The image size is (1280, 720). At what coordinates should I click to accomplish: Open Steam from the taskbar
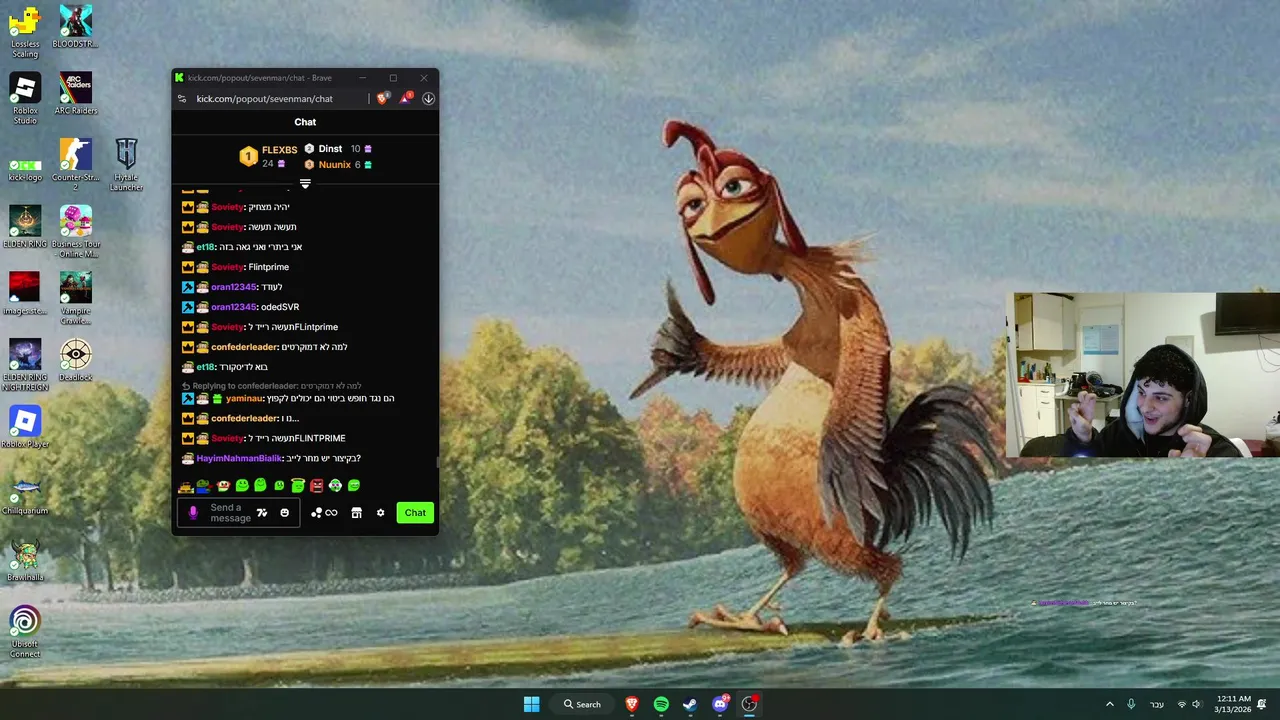pyautogui.click(x=690, y=704)
